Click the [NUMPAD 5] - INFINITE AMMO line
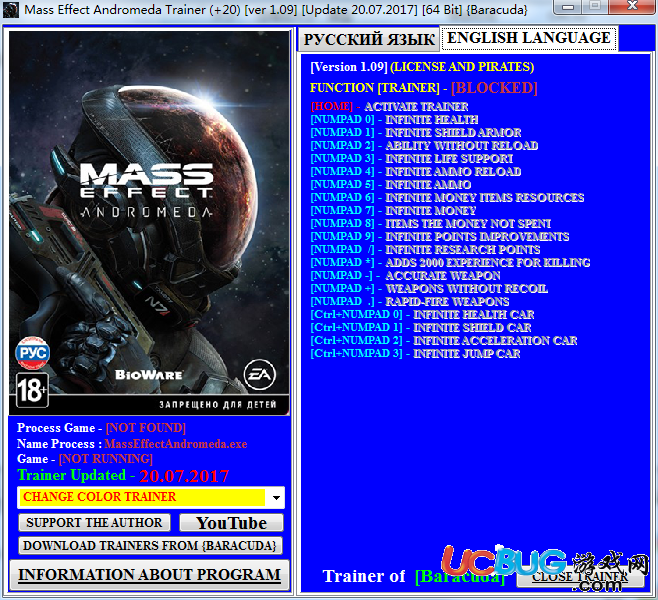Screen dimensions: 658x600 [390, 185]
